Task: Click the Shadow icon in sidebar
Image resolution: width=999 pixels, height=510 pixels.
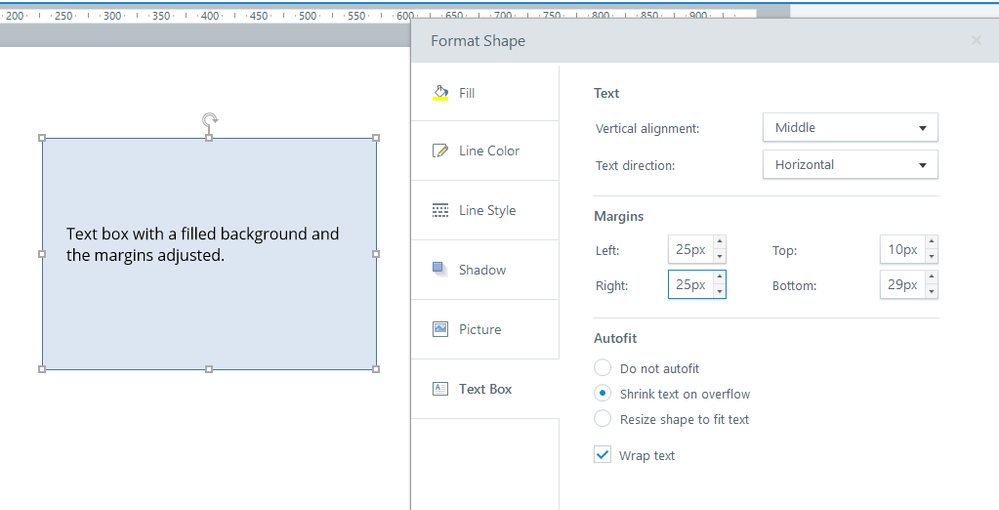Action: [x=440, y=269]
